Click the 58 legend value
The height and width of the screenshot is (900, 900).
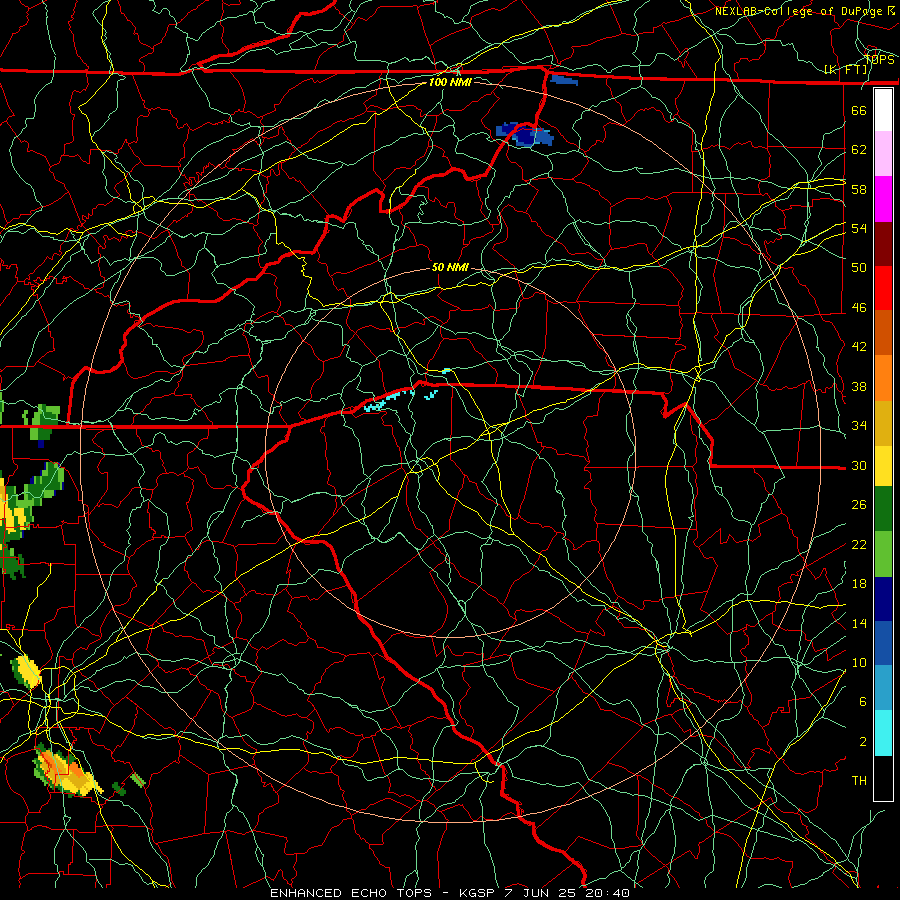pyautogui.click(x=859, y=189)
